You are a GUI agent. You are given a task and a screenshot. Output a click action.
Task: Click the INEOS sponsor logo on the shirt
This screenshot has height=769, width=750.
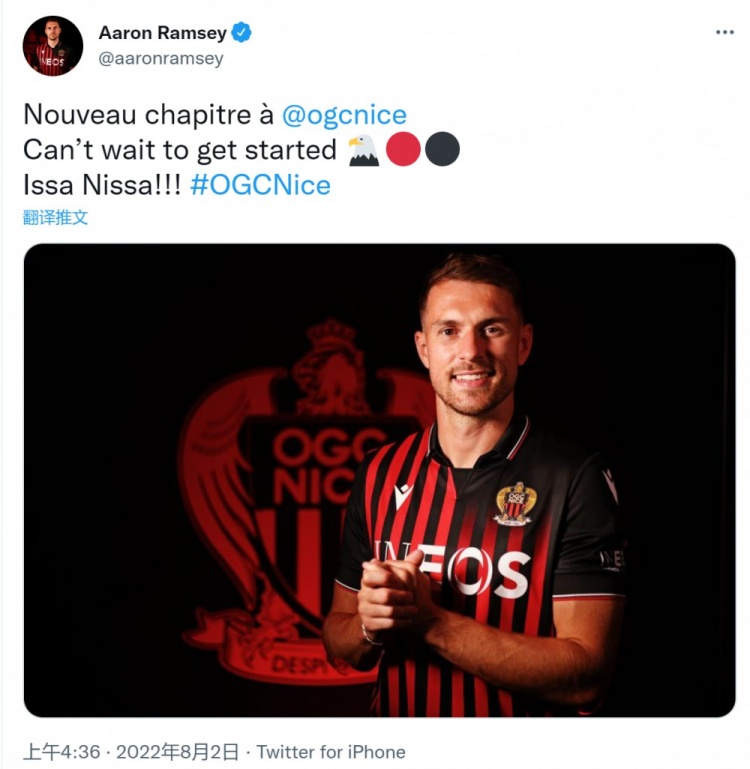point(452,570)
